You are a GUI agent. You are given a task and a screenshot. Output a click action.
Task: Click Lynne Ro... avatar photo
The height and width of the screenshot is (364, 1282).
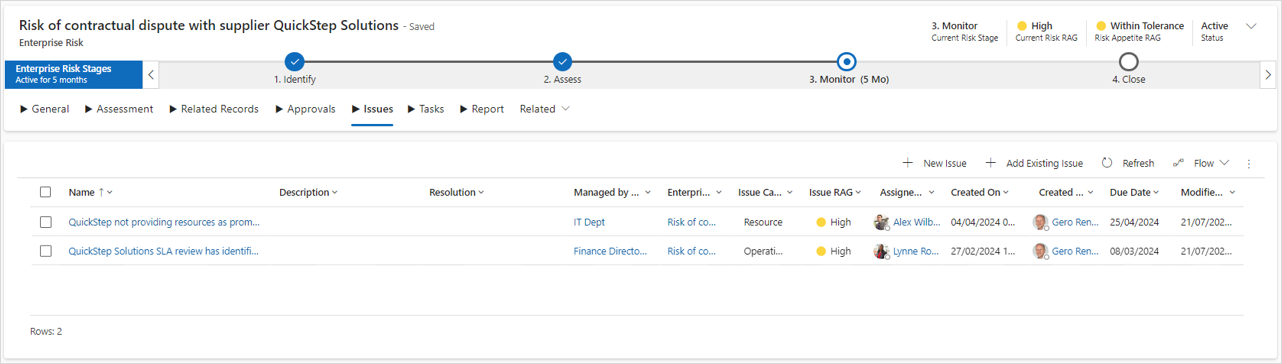coord(881,251)
